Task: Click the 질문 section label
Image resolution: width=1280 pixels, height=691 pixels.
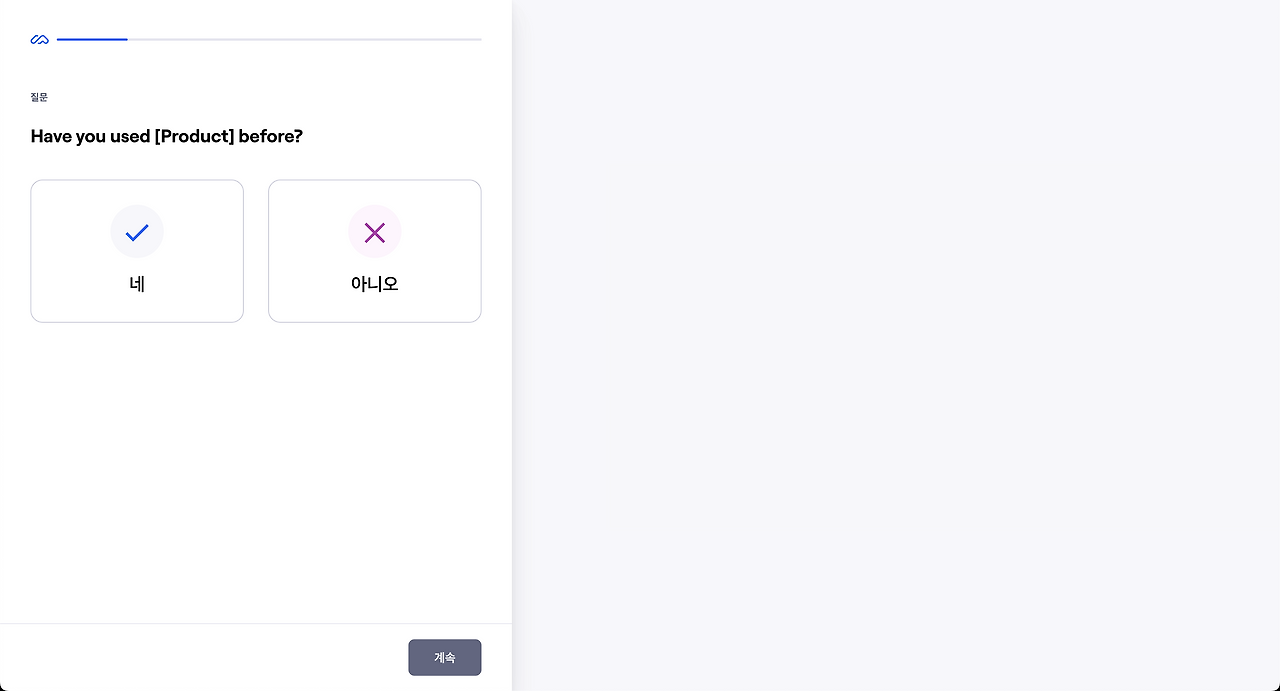Action: 39,97
